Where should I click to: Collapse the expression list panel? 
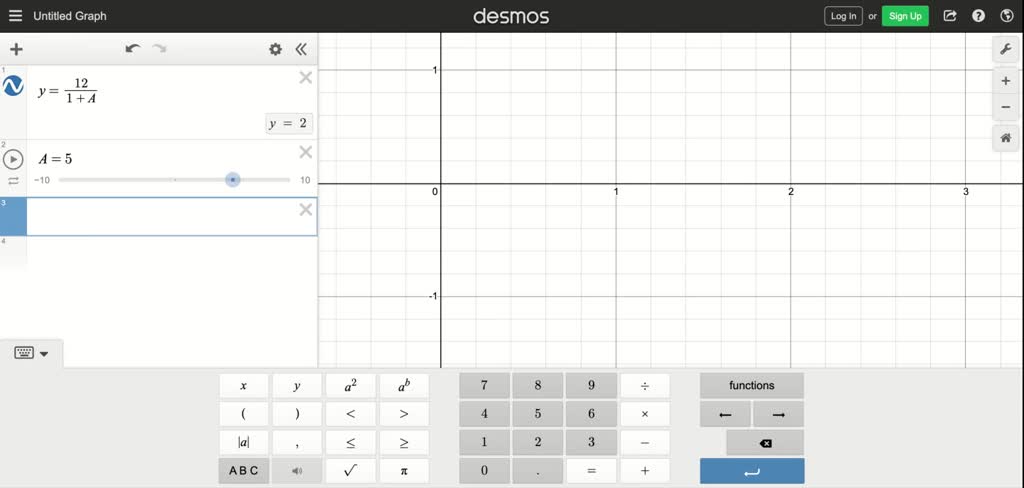tap(301, 49)
